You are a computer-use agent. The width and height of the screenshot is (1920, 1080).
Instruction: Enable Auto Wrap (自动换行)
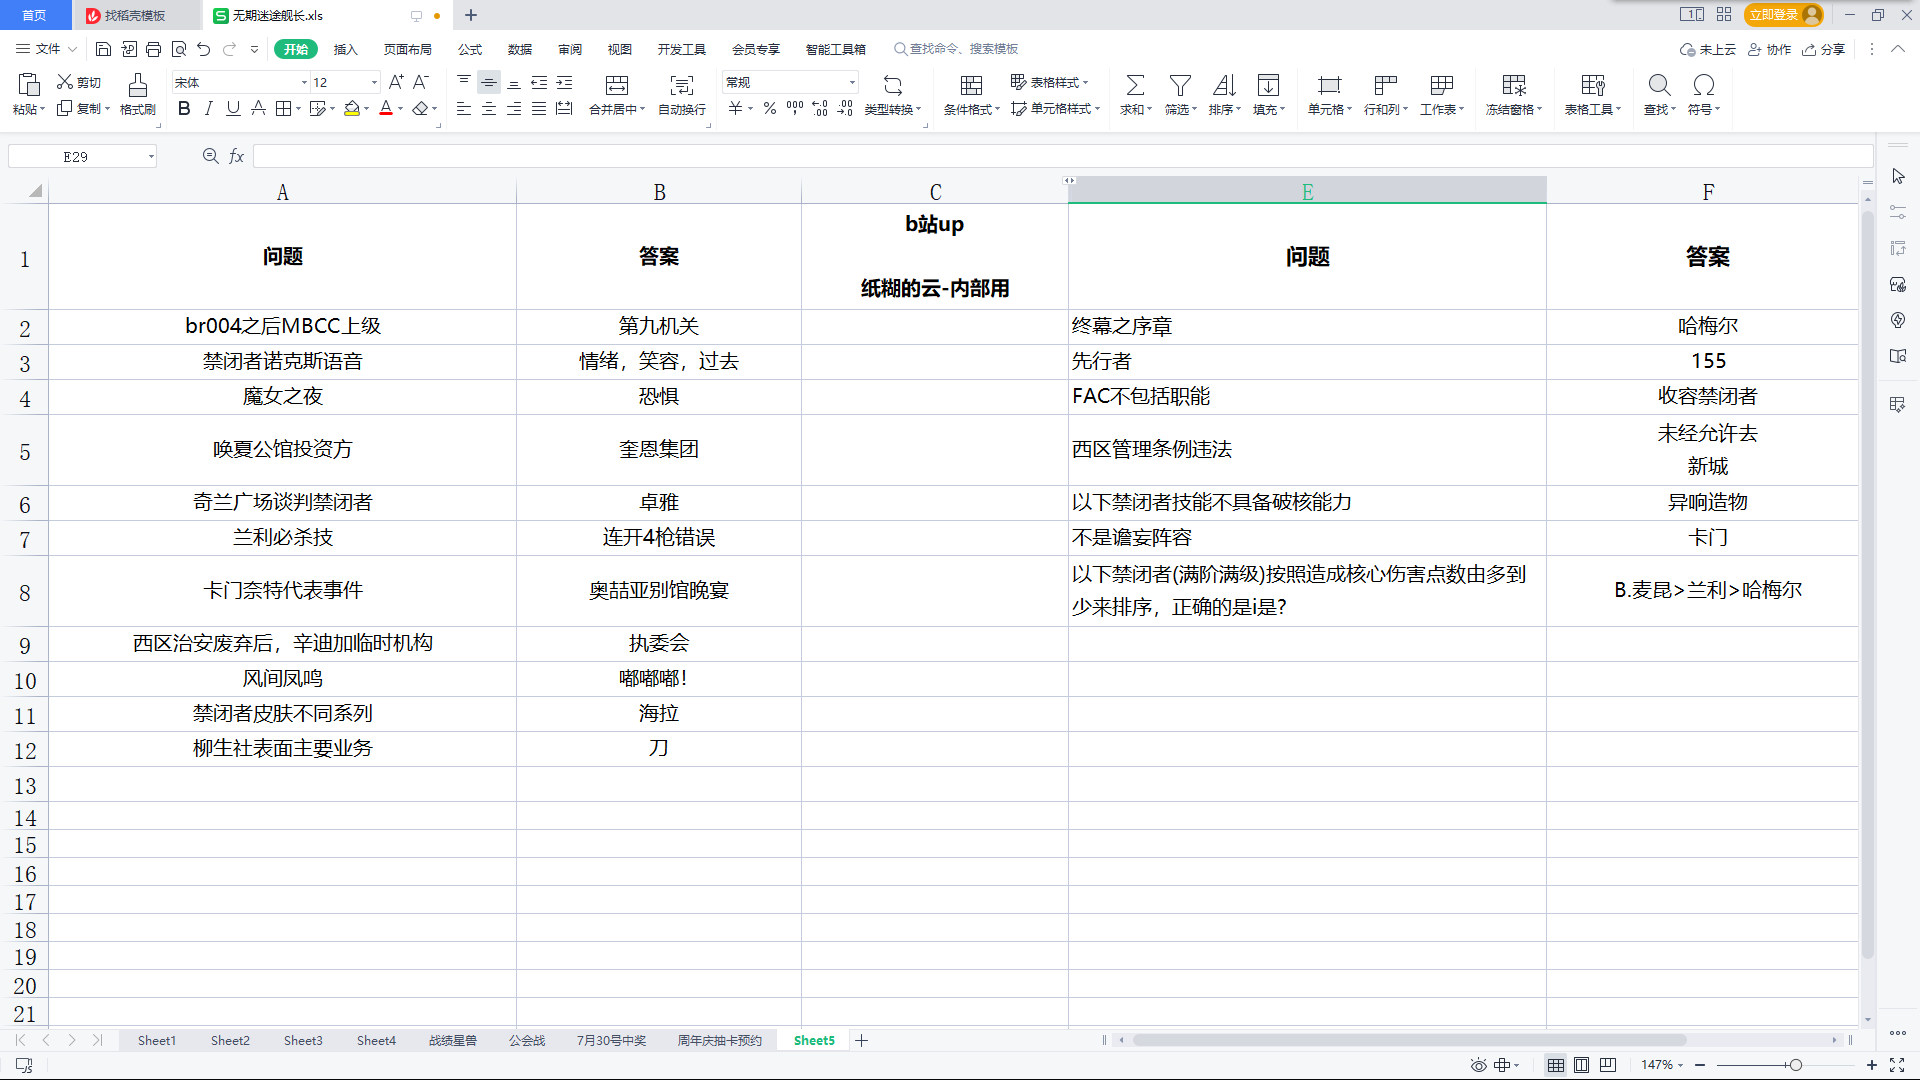click(x=682, y=94)
